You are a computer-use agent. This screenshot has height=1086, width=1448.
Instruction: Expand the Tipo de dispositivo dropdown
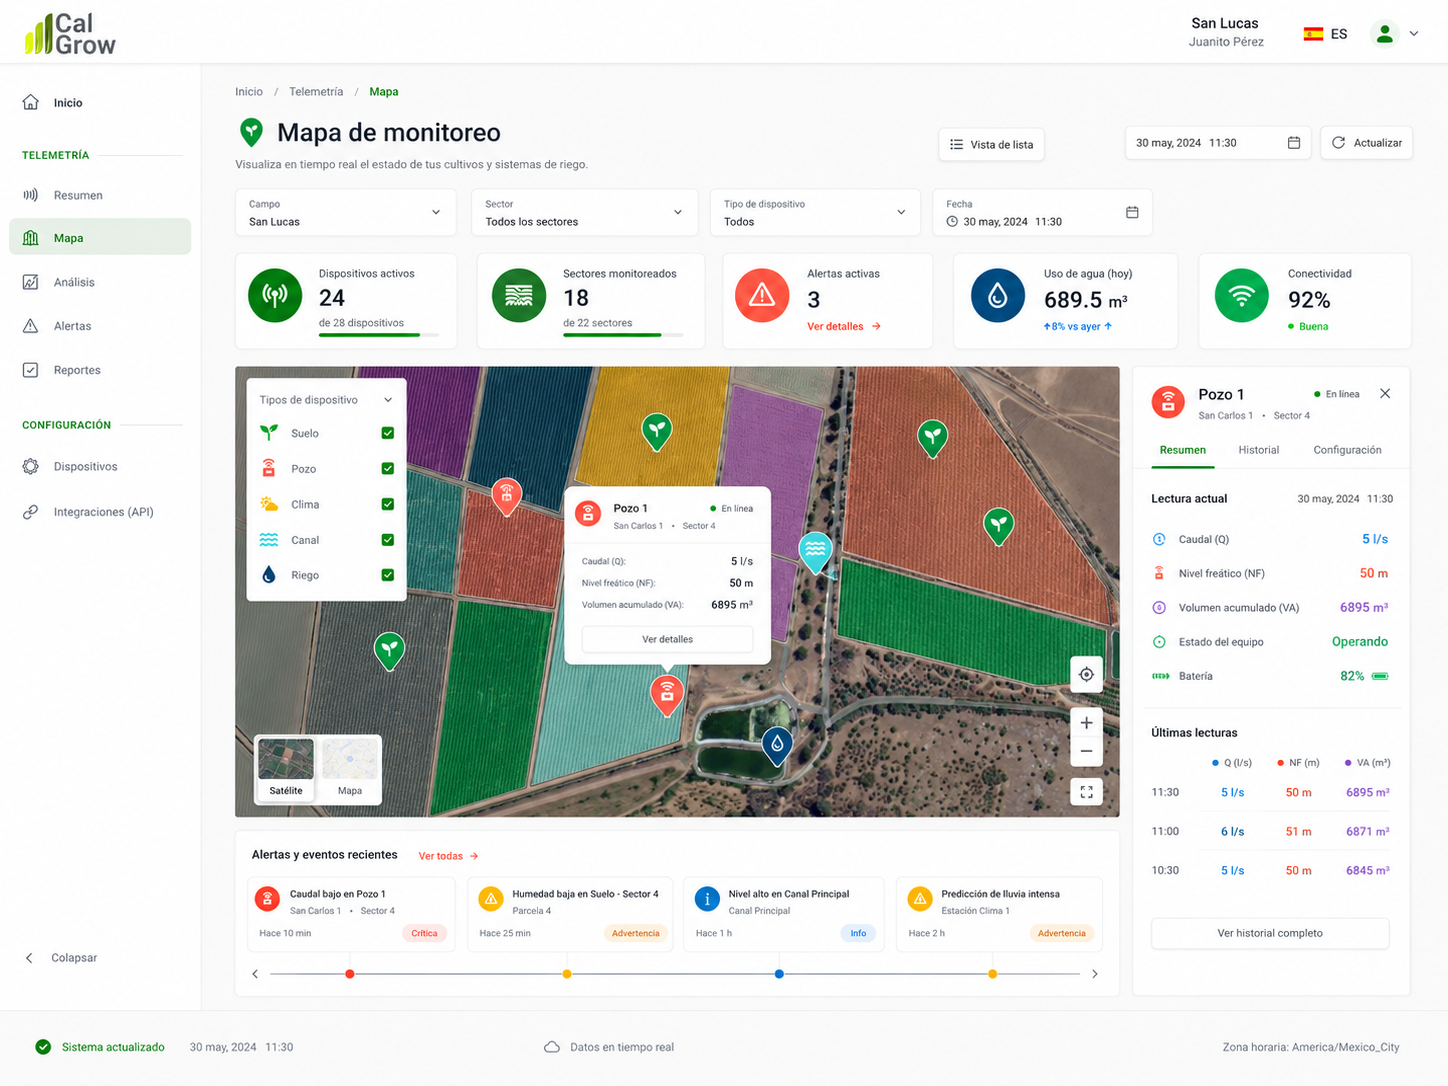click(x=814, y=212)
